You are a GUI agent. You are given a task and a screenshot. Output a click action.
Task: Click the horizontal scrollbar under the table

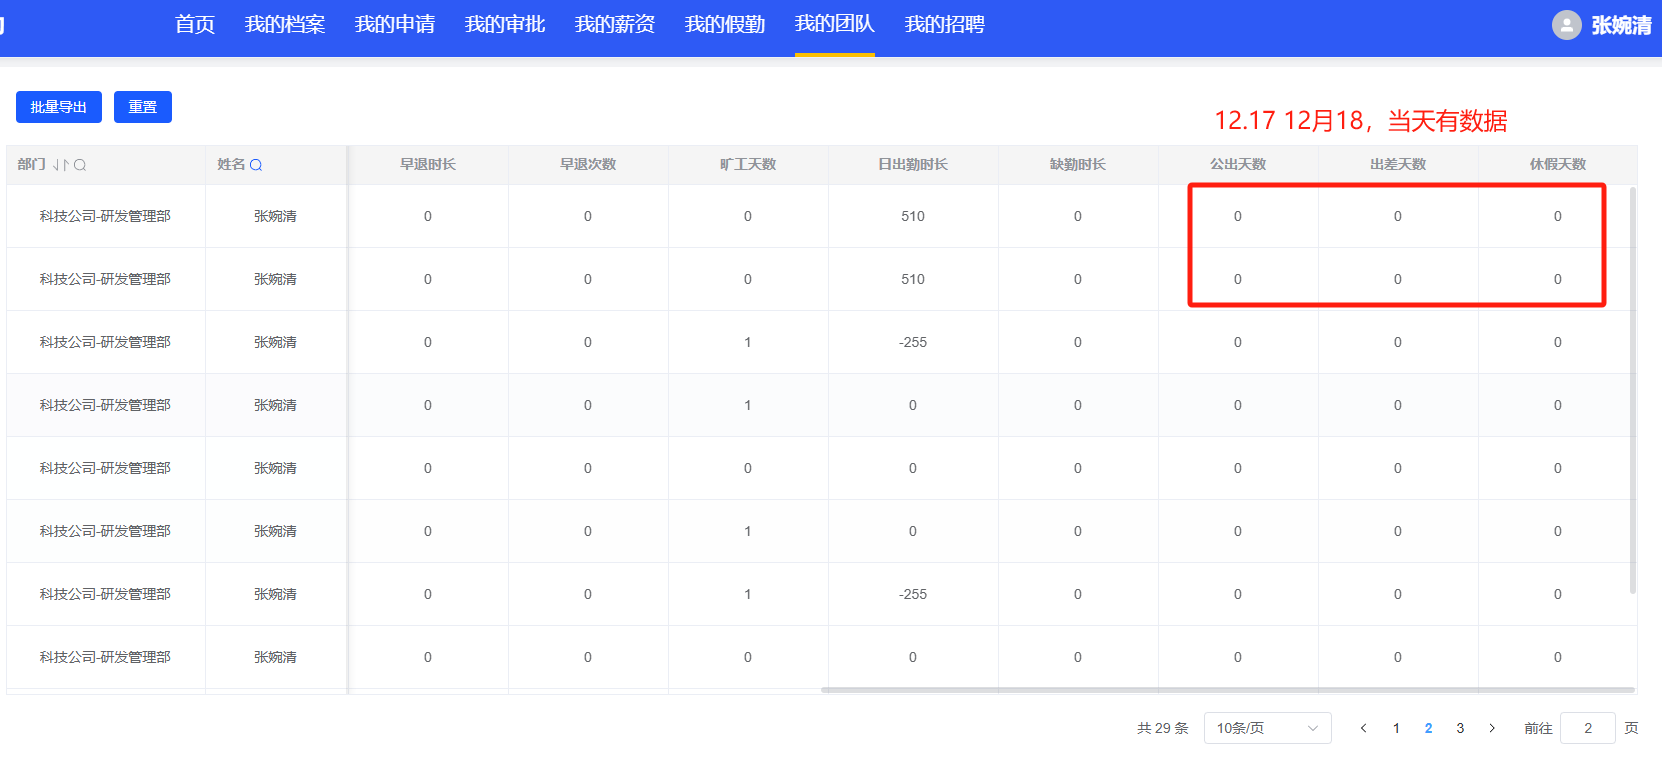pos(1227,690)
